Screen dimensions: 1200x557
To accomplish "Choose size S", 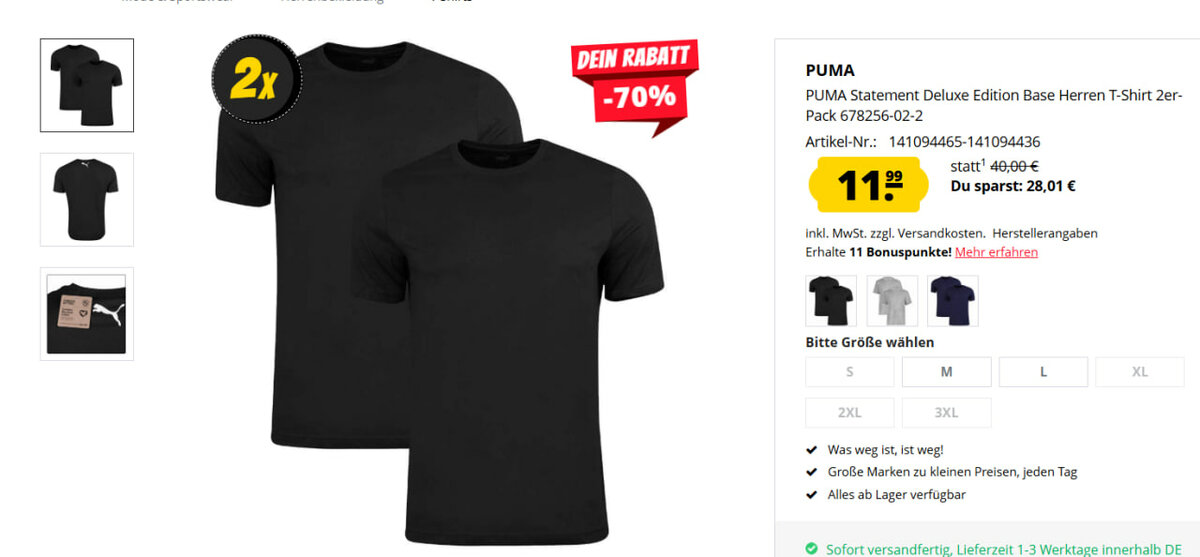I will [850, 372].
